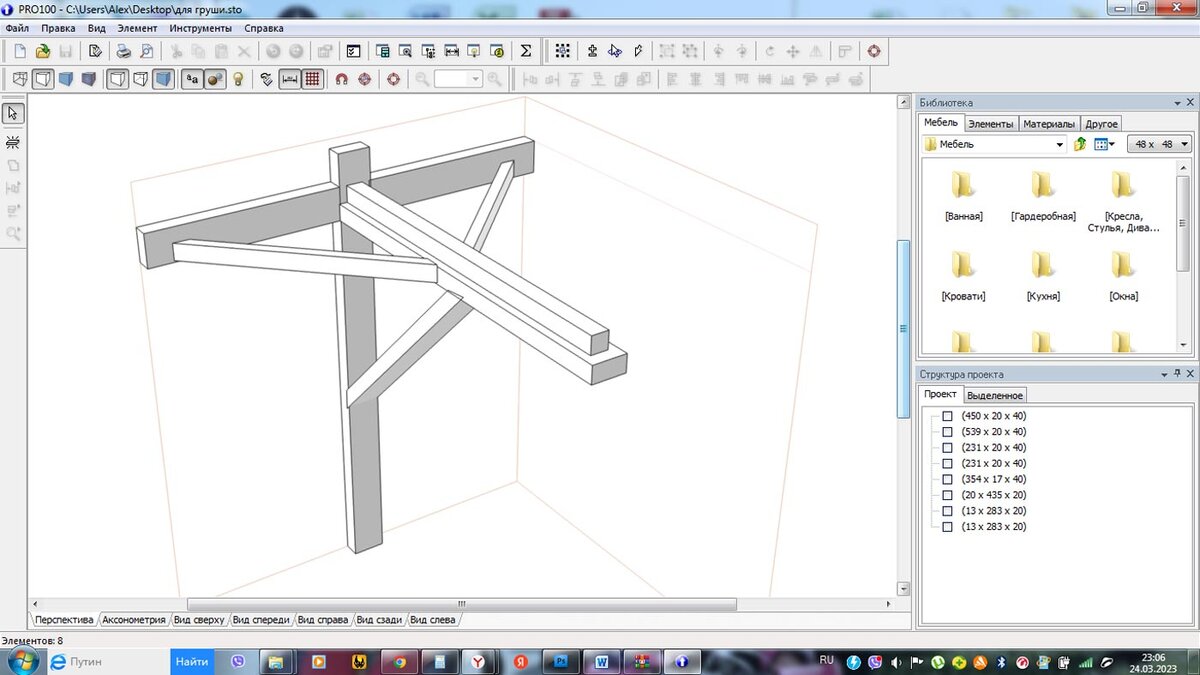Click the blue Найти search button
Screen dimensions: 1200x675
(x=192, y=661)
